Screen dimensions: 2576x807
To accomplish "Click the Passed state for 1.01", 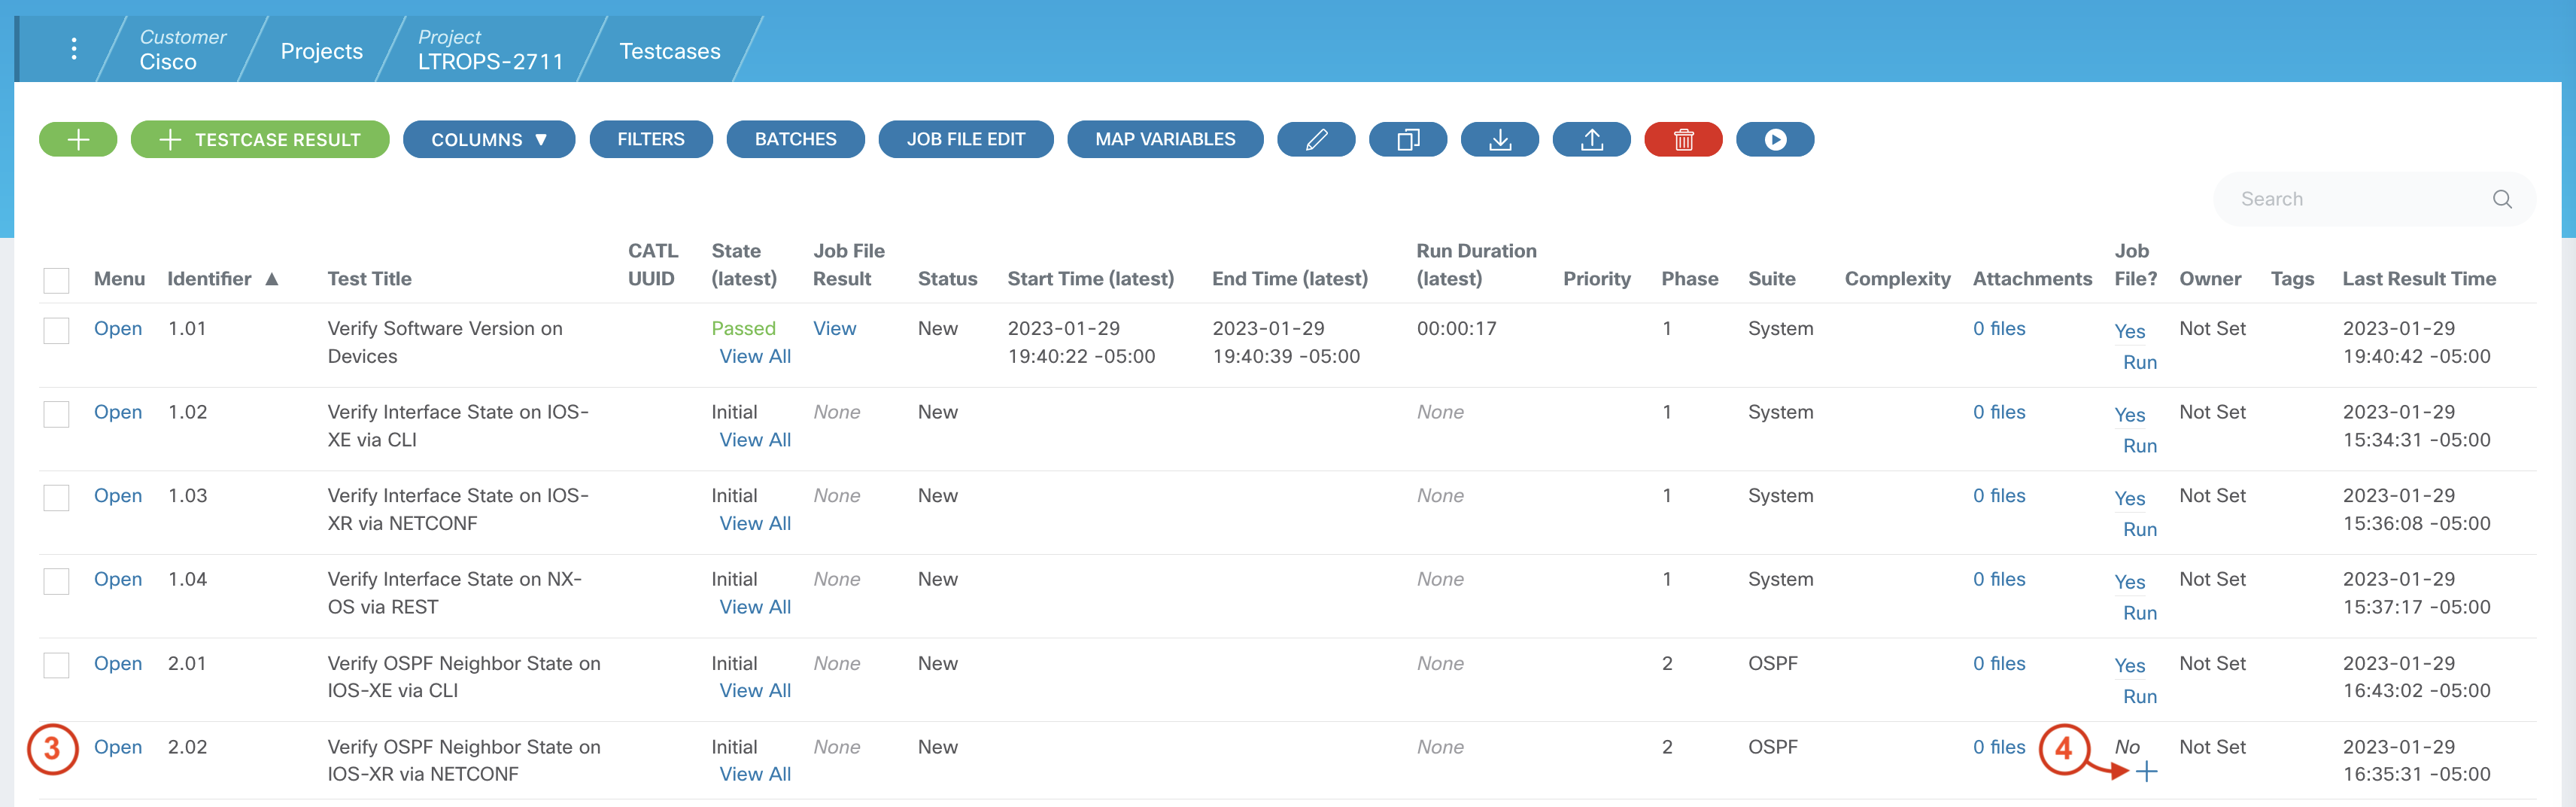I will [x=743, y=329].
